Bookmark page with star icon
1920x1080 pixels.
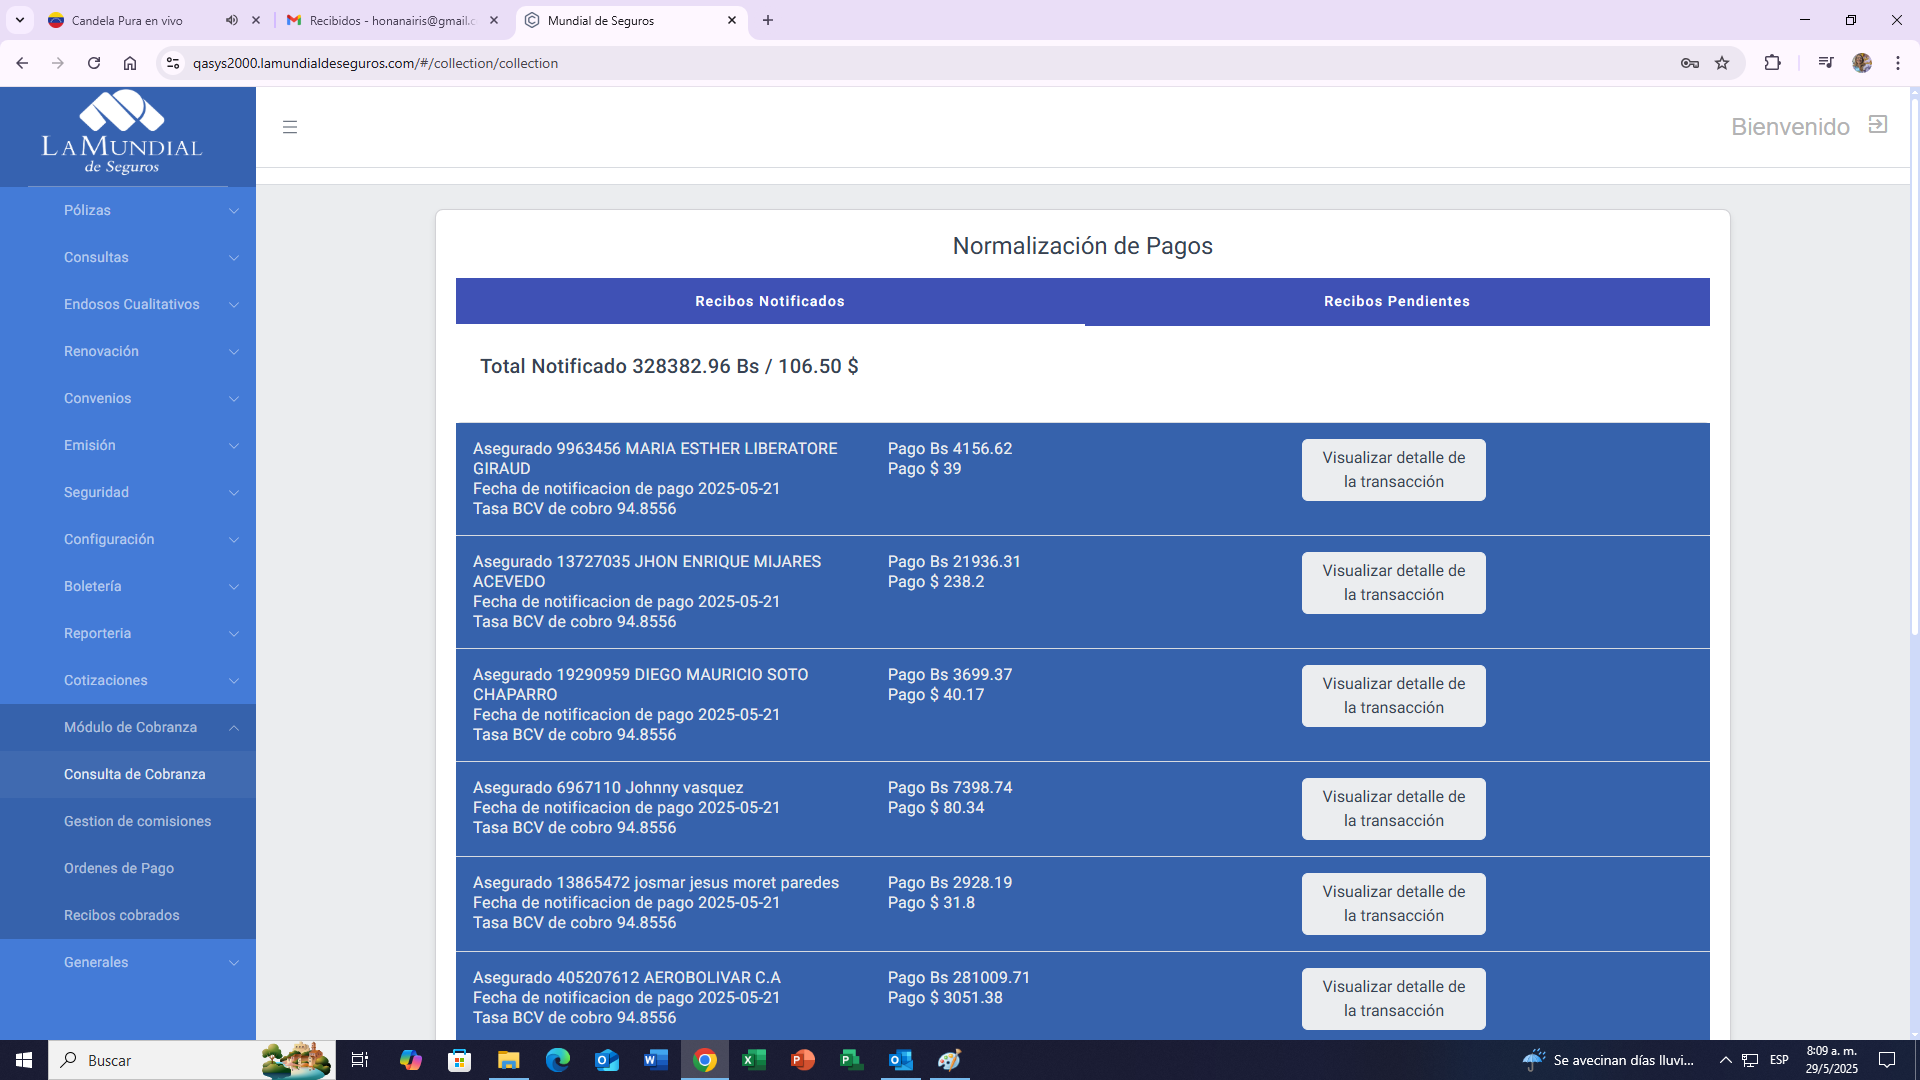tap(1722, 63)
